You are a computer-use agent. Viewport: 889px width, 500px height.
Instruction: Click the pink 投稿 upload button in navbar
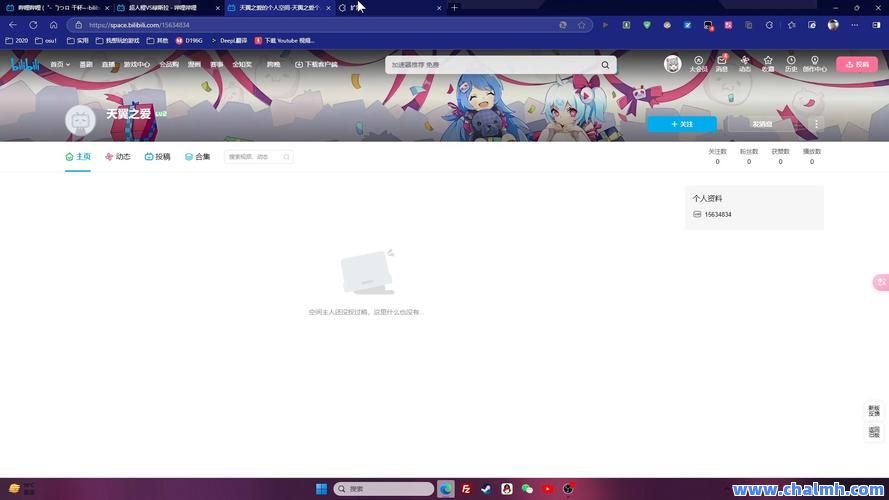coord(857,65)
